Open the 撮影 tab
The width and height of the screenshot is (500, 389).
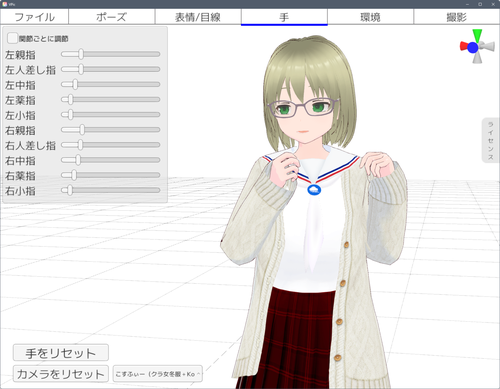[x=457, y=17]
